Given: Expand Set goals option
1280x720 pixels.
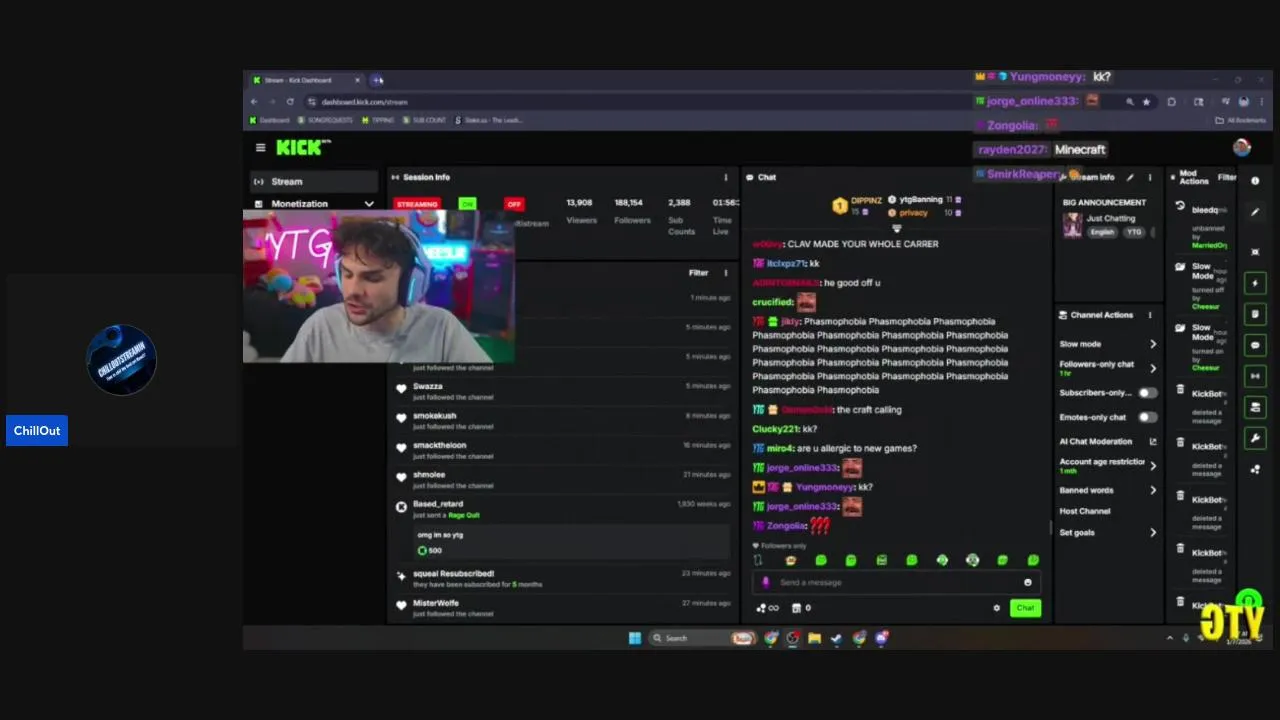Looking at the screenshot, I should point(1153,533).
